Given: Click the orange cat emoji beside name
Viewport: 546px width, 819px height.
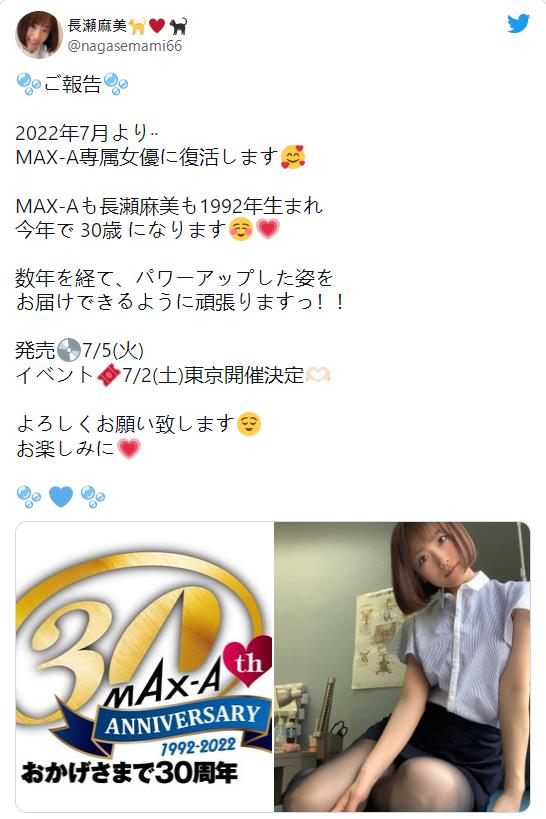Looking at the screenshot, I should pos(138,26).
